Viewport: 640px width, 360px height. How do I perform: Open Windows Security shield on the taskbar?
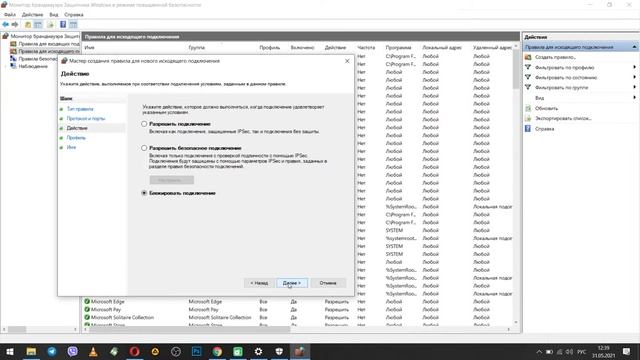[279, 351]
